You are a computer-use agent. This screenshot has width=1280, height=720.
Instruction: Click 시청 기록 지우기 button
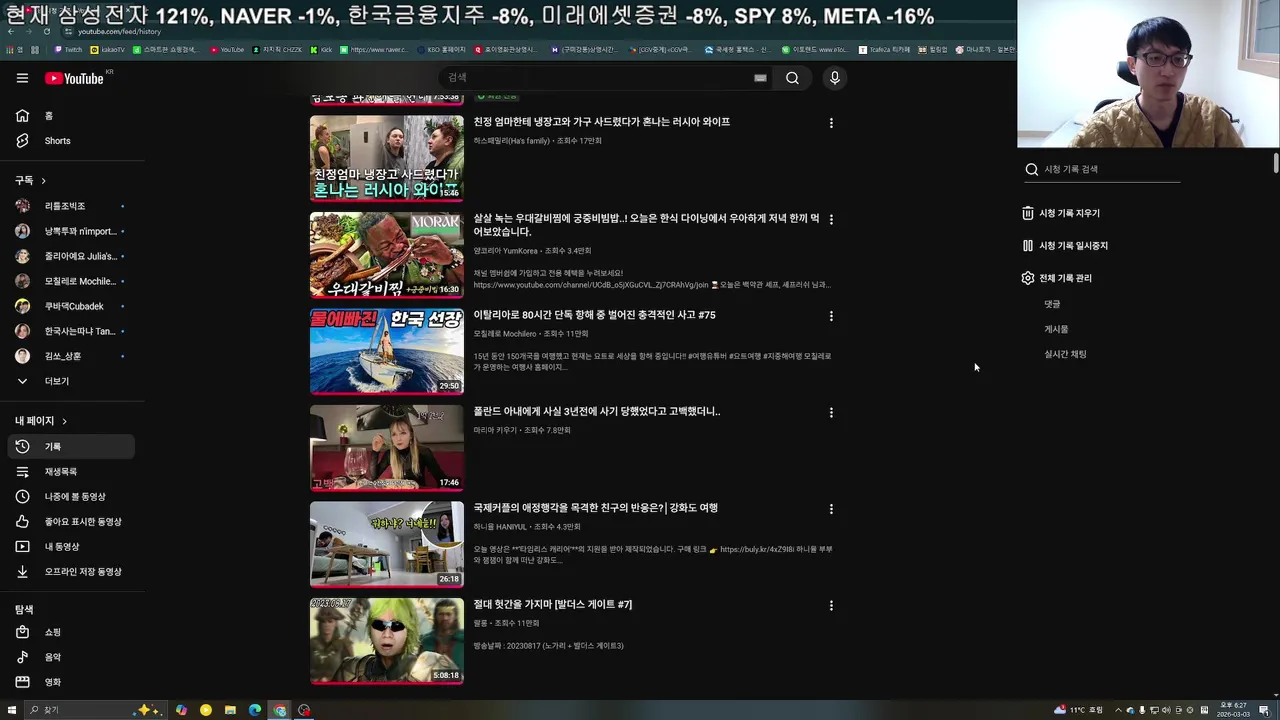1061,213
